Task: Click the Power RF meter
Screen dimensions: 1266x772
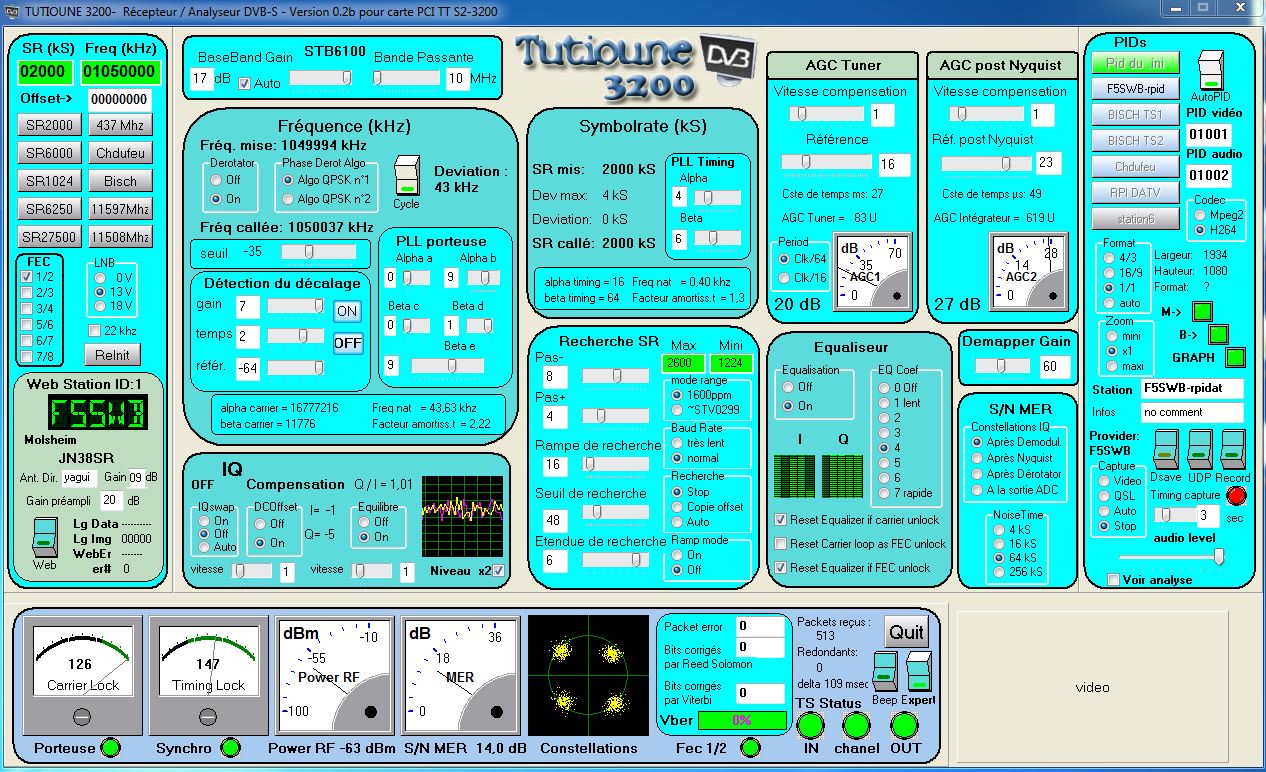Action: click(335, 675)
